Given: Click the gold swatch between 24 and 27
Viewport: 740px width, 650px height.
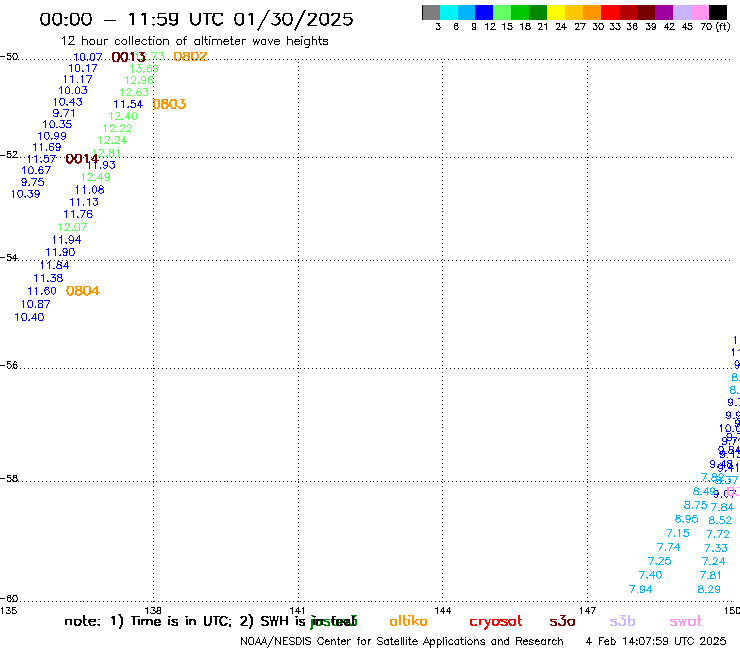Looking at the screenshot, I should click(574, 12).
